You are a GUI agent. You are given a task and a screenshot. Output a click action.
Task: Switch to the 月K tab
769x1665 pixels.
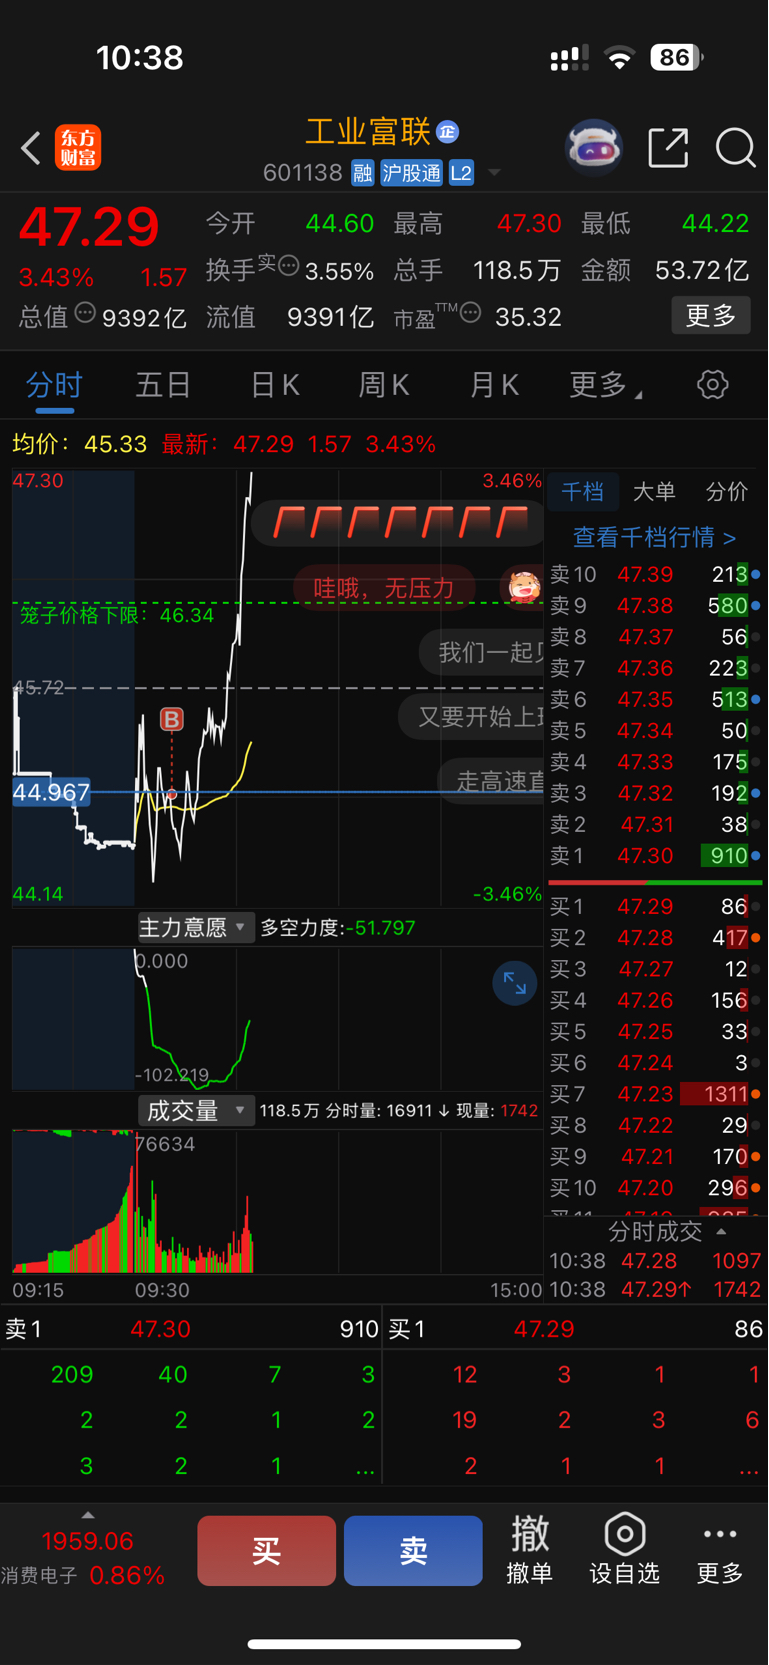(494, 385)
